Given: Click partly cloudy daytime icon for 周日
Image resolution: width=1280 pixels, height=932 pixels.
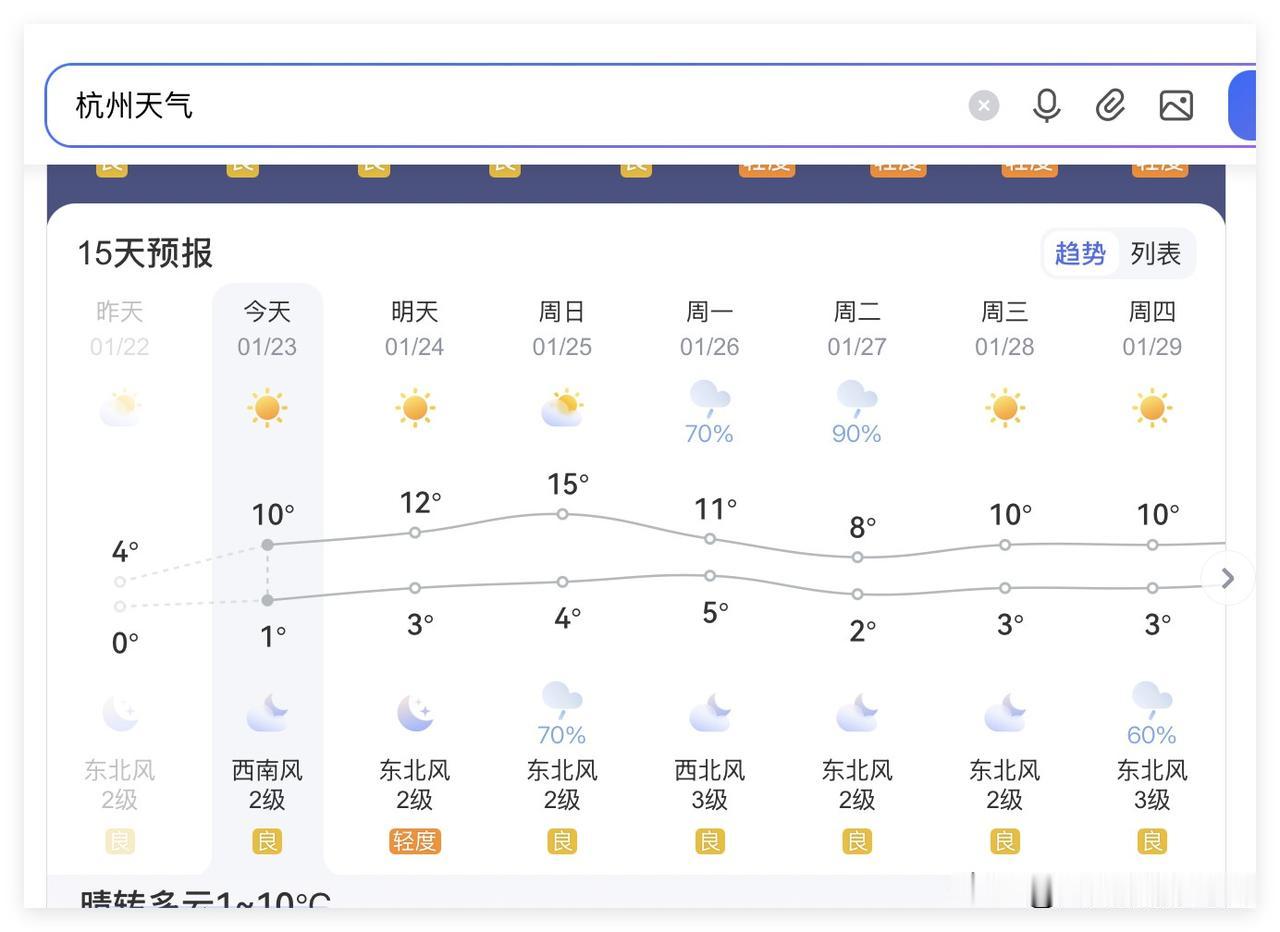Looking at the screenshot, I should 562,408.
